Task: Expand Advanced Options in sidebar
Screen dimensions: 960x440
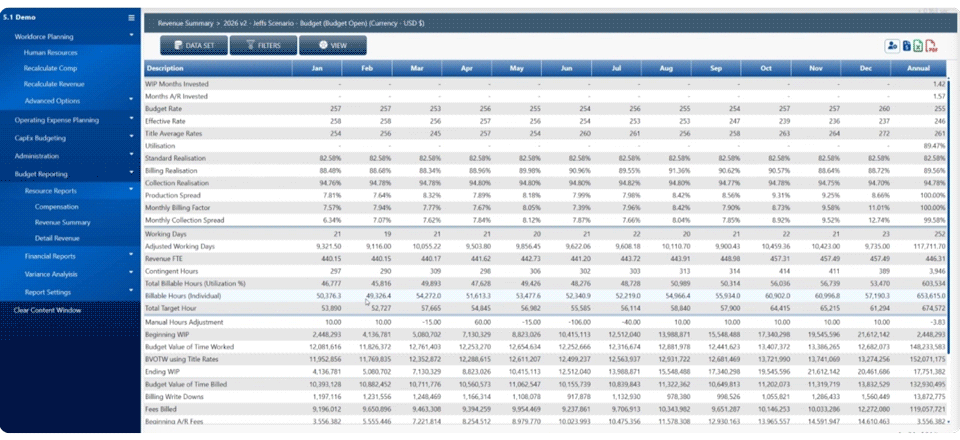Action: click(70, 100)
